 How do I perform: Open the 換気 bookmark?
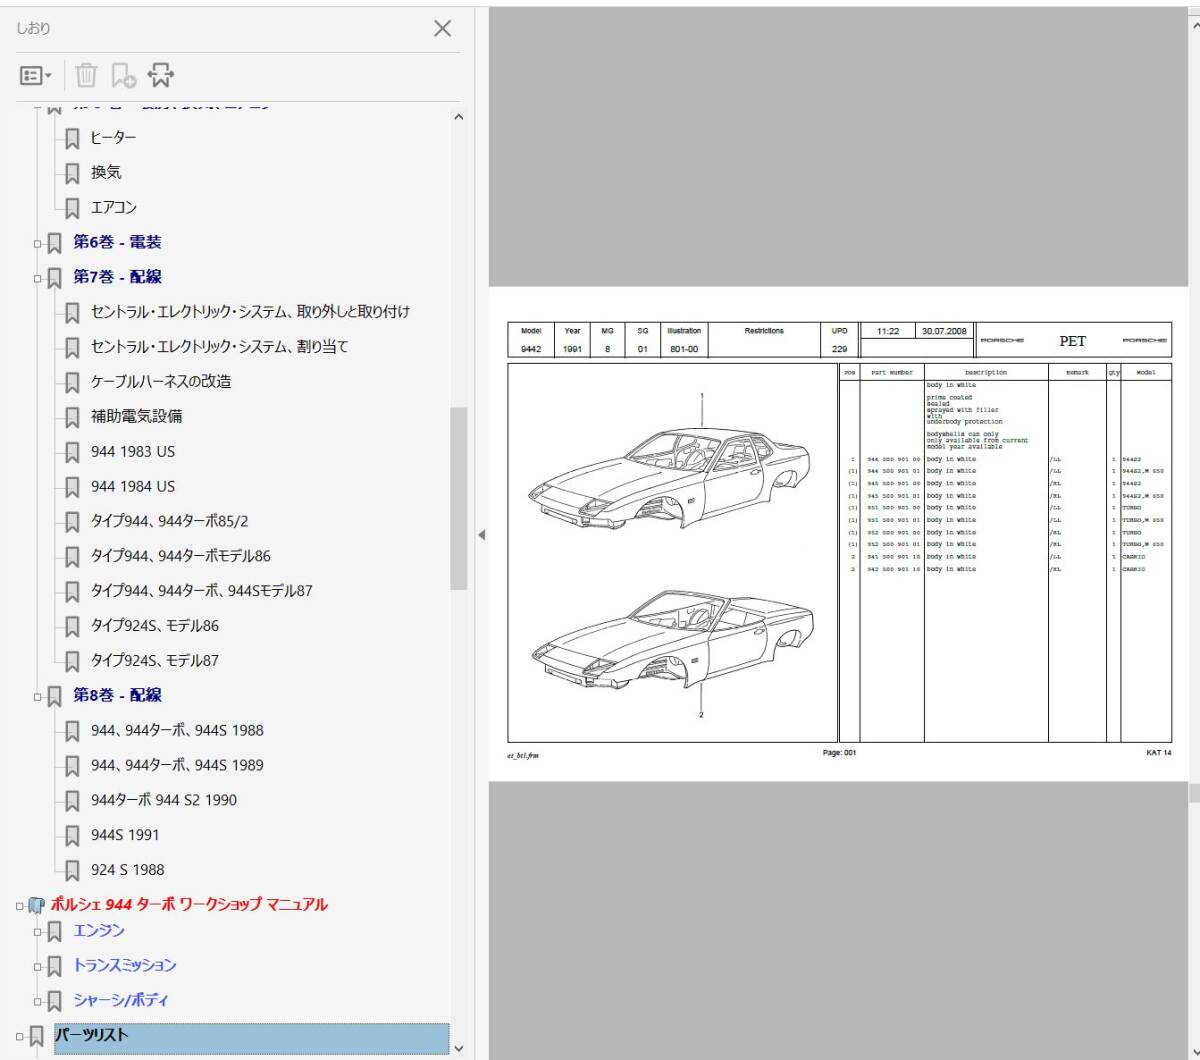[x=106, y=172]
